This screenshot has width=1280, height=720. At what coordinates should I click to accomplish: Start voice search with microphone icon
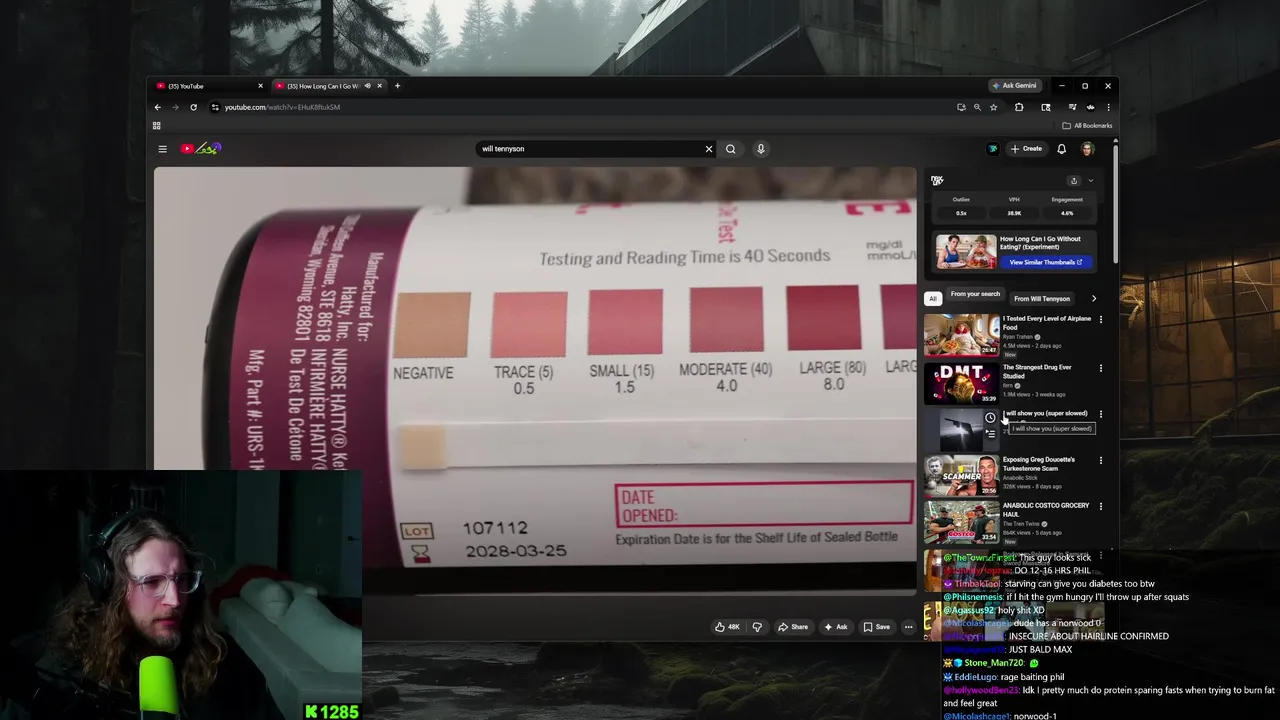pyautogui.click(x=761, y=149)
